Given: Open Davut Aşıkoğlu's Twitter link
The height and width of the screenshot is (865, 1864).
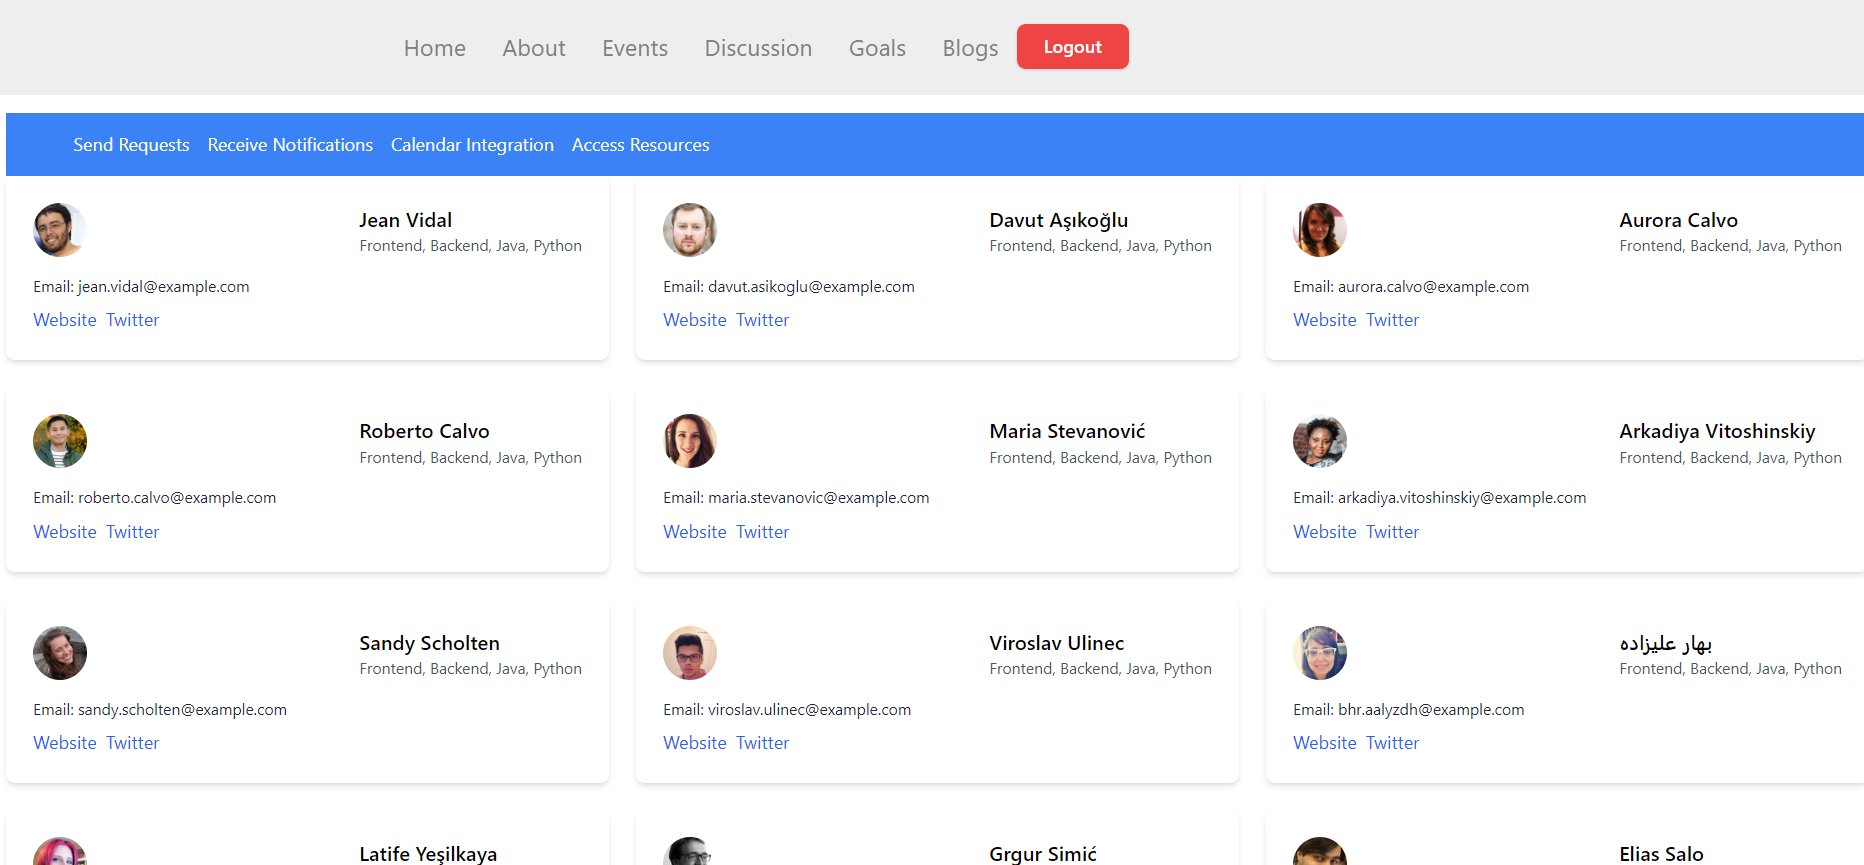Looking at the screenshot, I should [x=763, y=320].
